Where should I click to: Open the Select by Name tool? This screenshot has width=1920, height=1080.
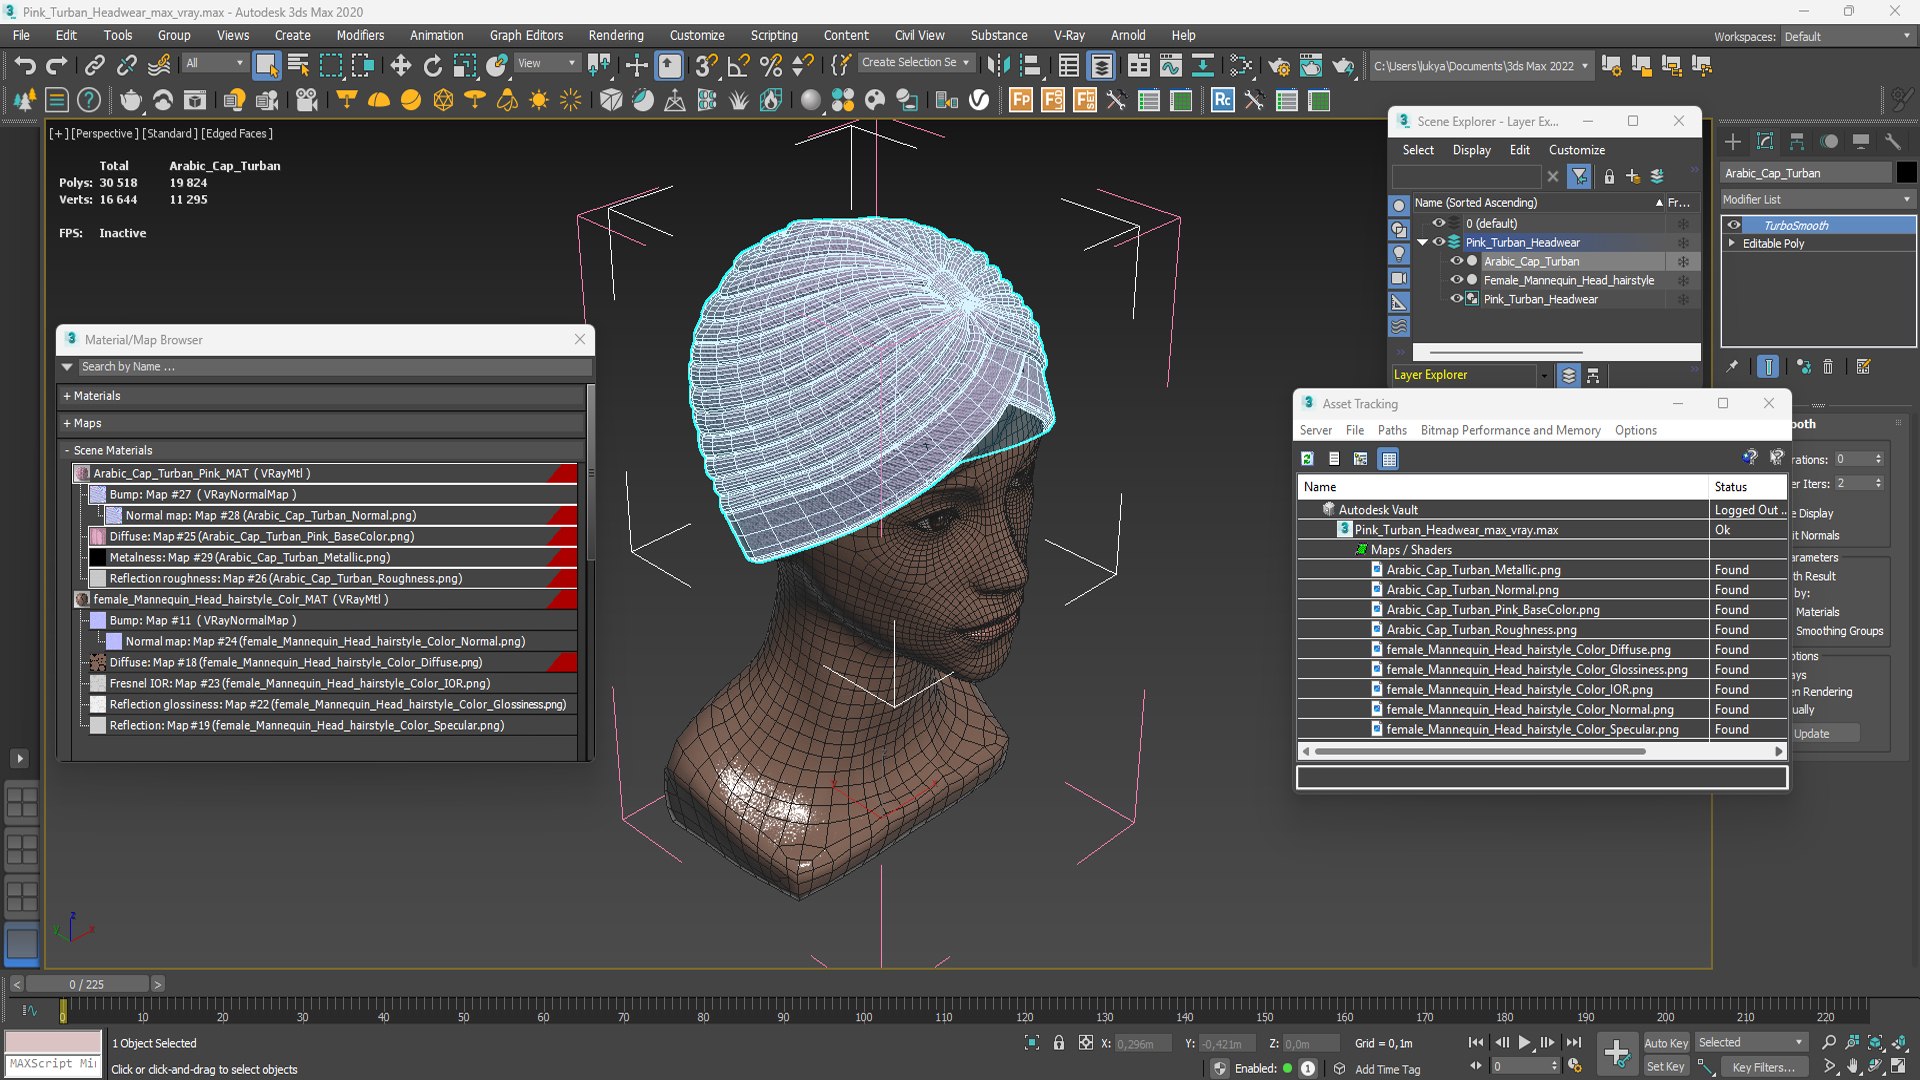click(298, 66)
